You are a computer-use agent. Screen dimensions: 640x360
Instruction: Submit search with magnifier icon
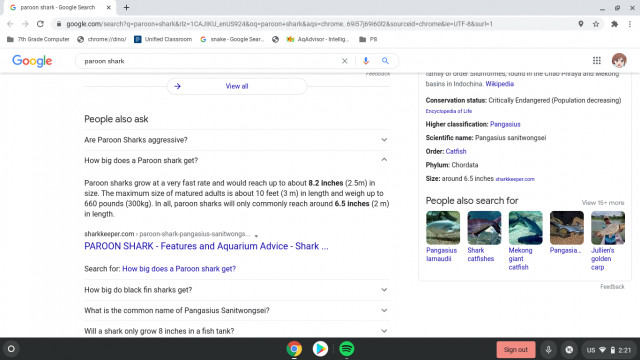tap(385, 61)
